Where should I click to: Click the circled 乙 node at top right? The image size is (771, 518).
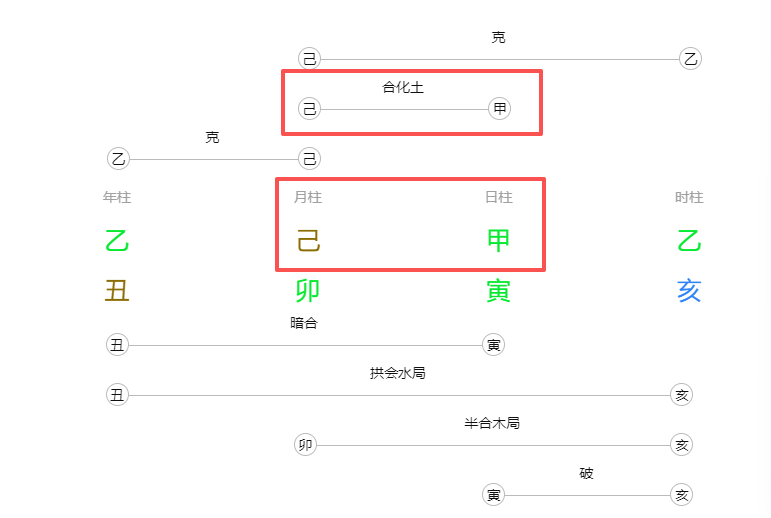pyautogui.click(x=690, y=59)
